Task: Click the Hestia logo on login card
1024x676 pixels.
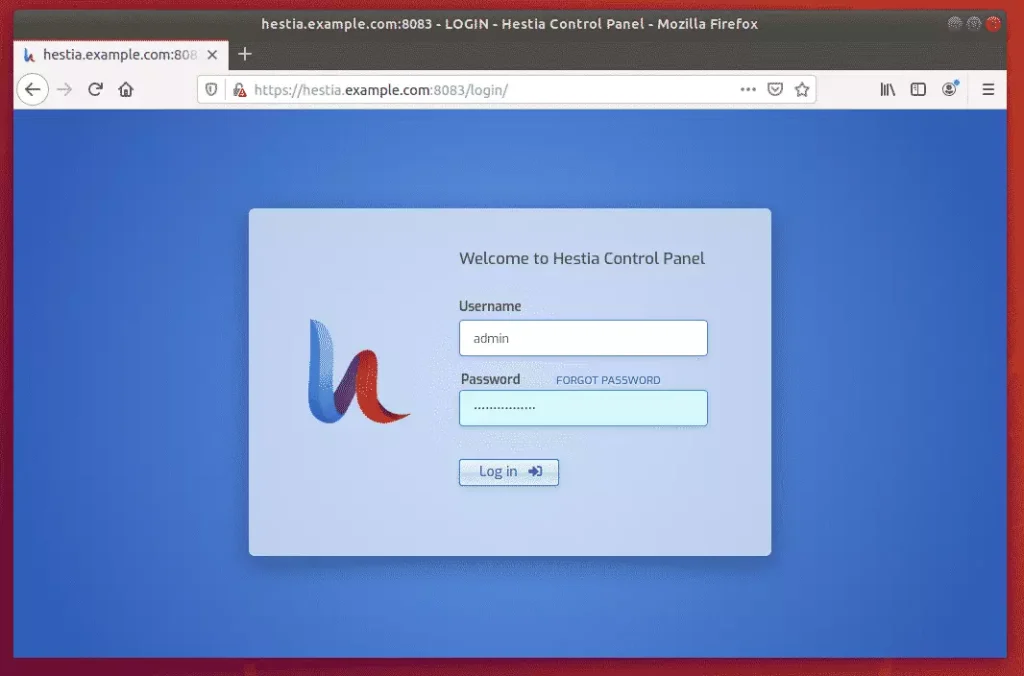Action: point(358,371)
